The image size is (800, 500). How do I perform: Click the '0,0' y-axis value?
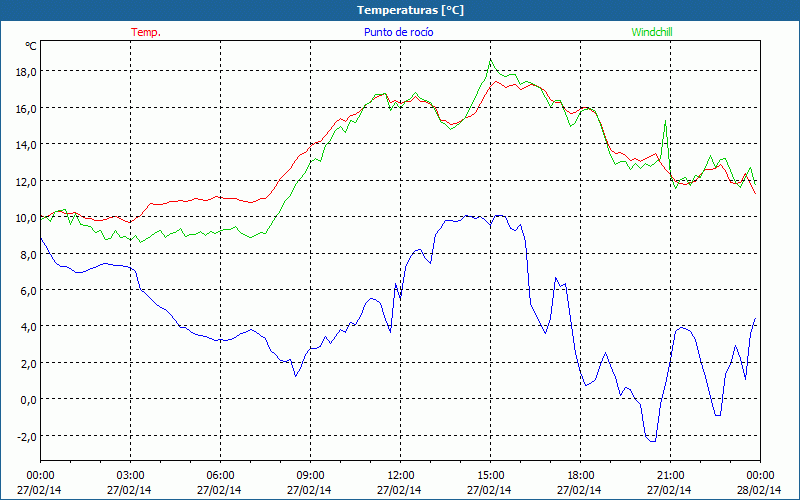coord(29,400)
